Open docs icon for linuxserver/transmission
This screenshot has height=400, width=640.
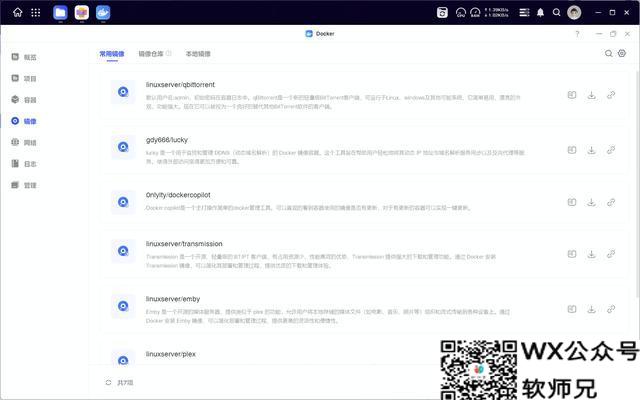(x=572, y=254)
